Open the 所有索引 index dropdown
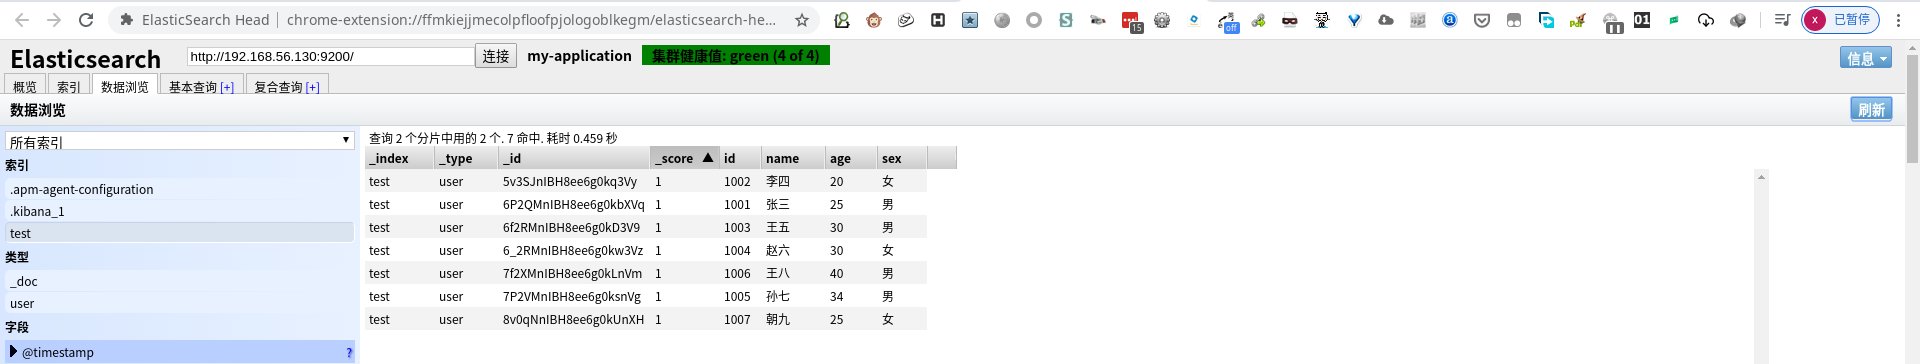Viewport: 1920px width, 364px height. tap(180, 141)
